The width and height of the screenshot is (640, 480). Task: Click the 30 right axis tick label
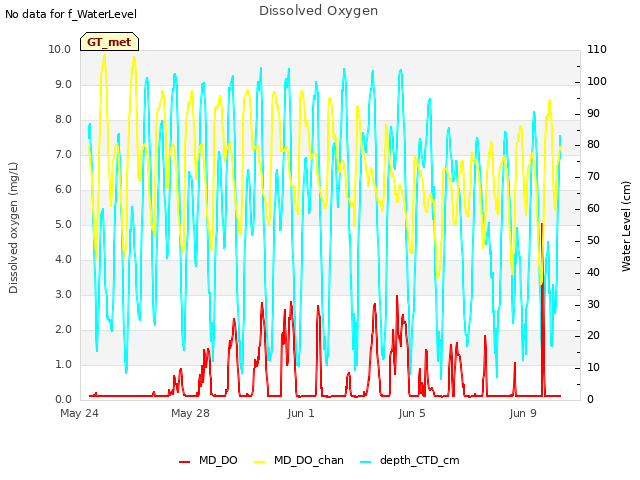pyautogui.click(x=593, y=304)
